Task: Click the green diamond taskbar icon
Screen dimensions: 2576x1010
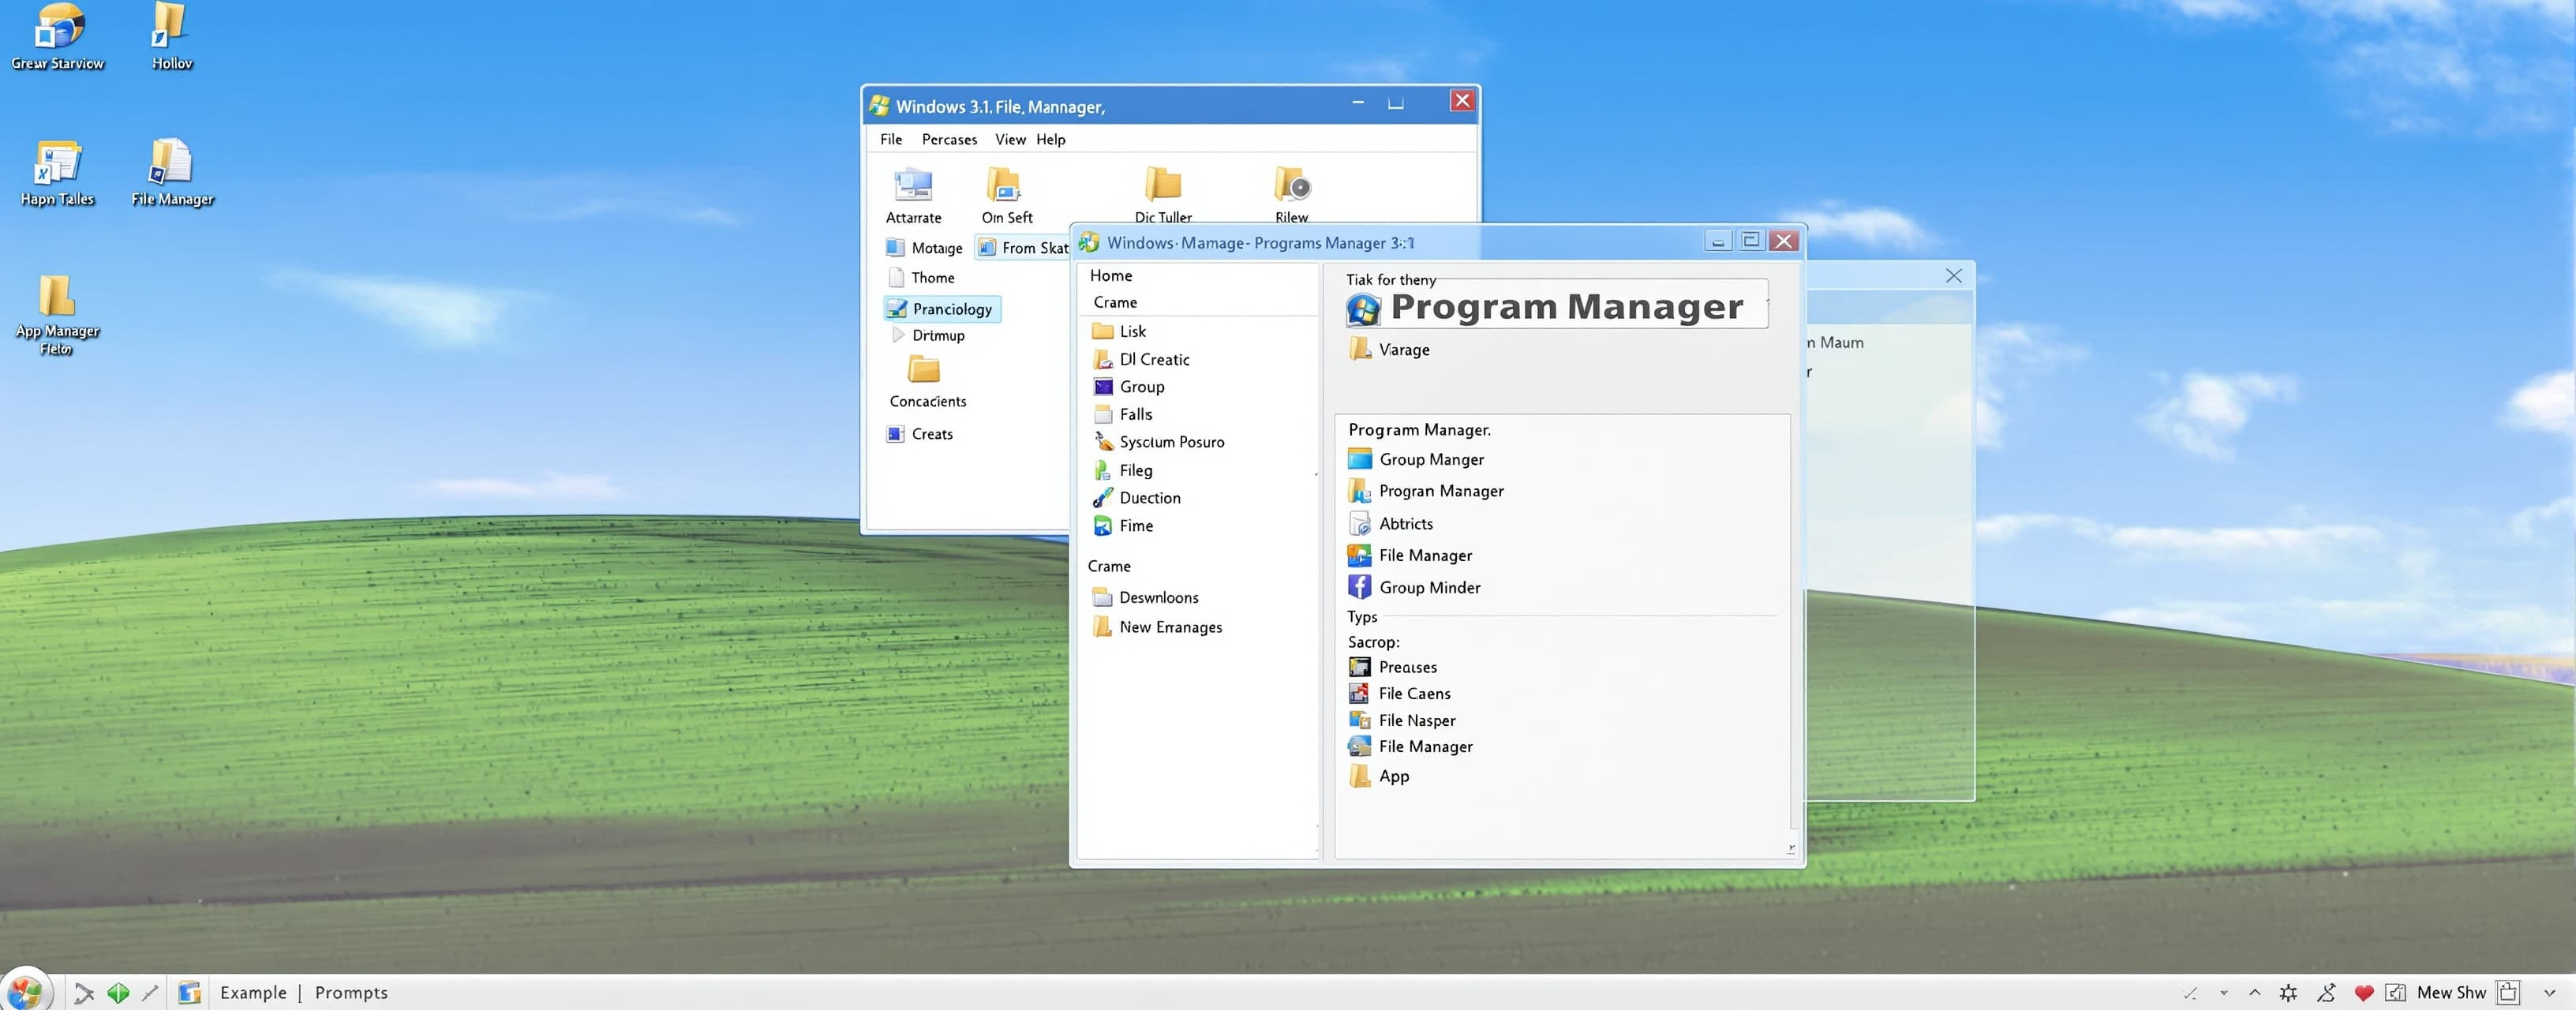Action: pos(118,992)
